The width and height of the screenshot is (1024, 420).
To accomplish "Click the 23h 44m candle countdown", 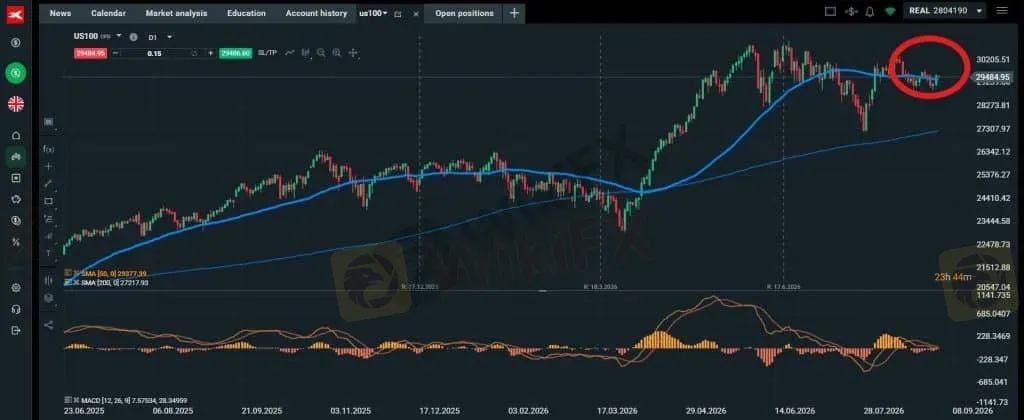I will pyautogui.click(x=952, y=277).
